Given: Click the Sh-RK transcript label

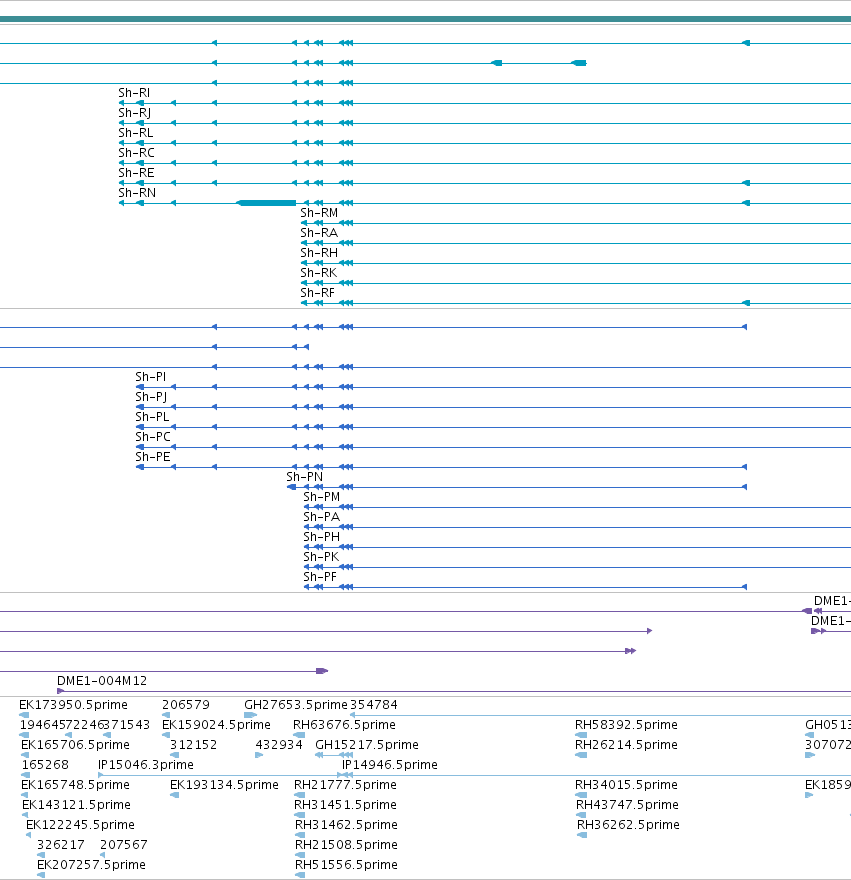Looking at the screenshot, I should point(318,273).
